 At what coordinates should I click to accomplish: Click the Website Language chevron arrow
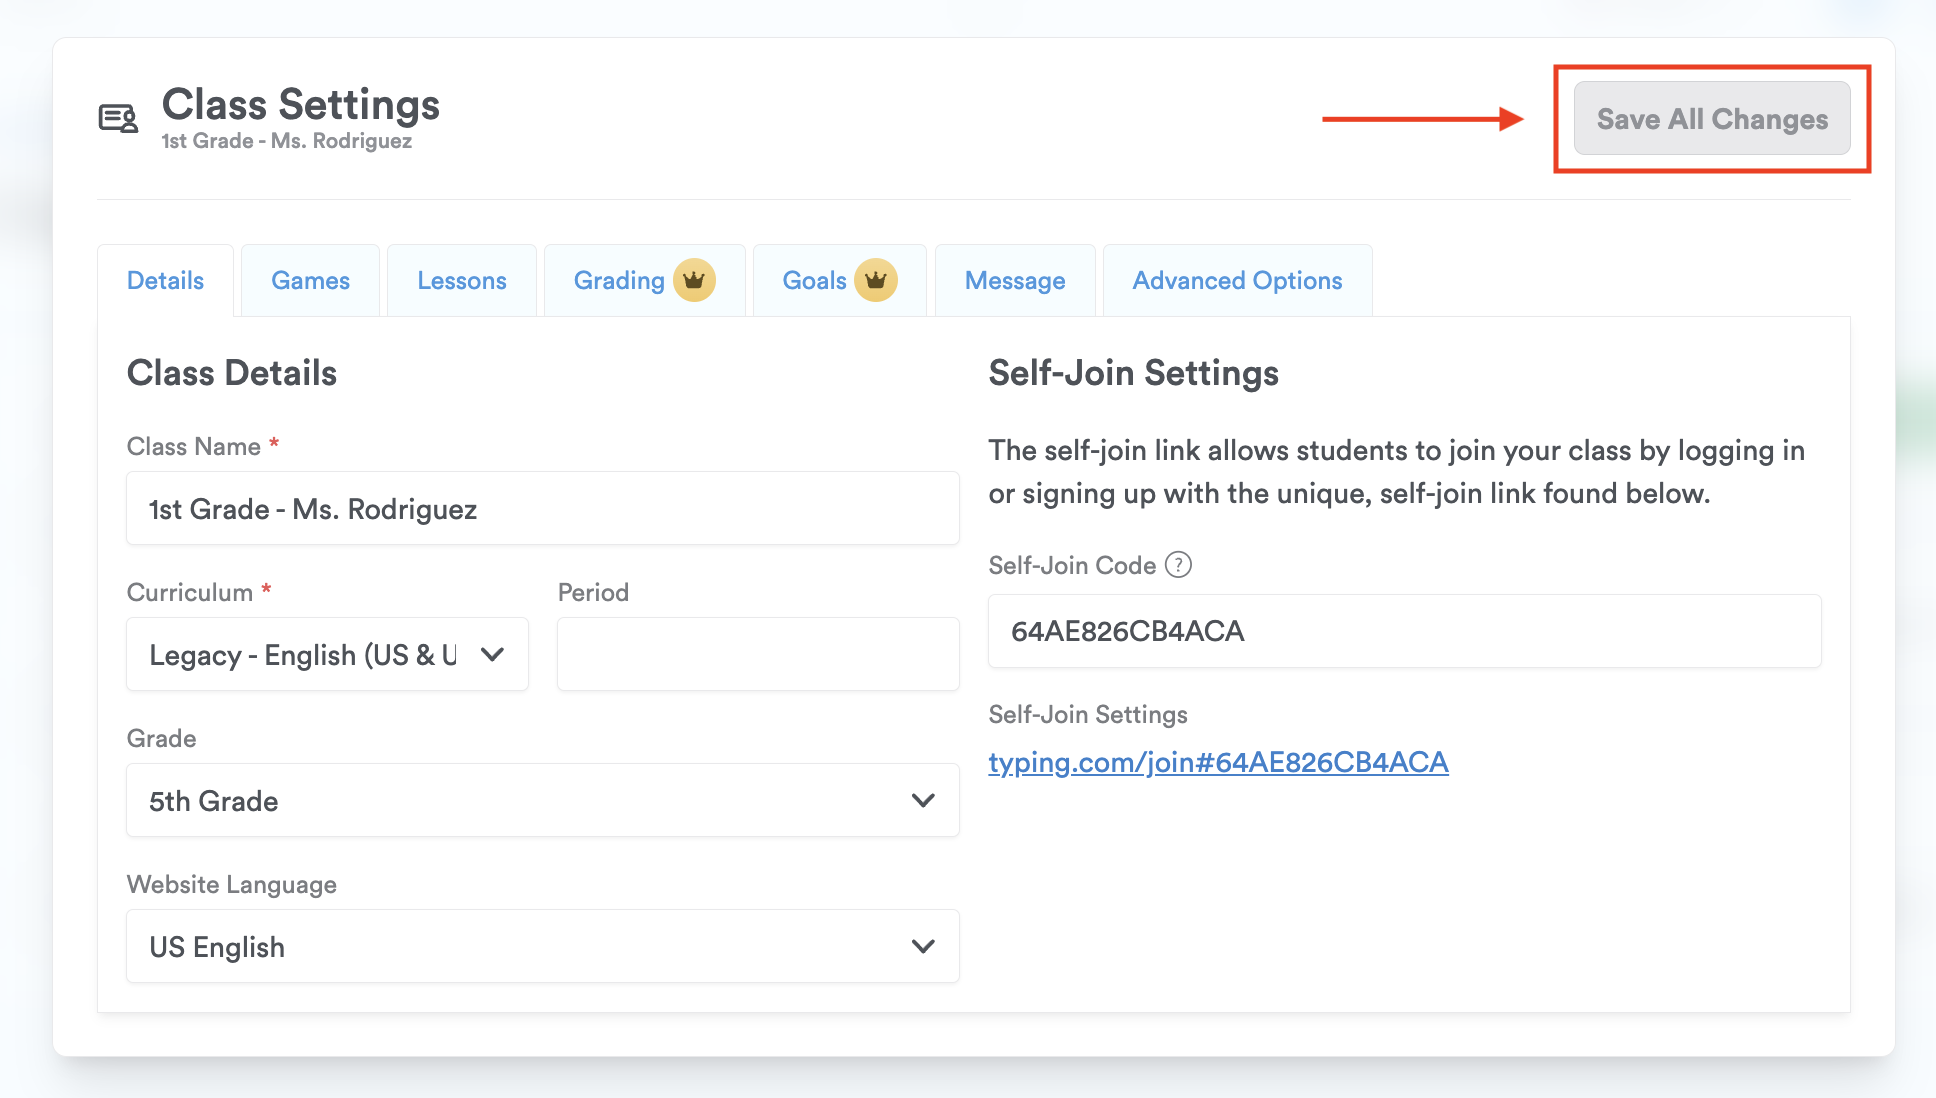click(x=923, y=946)
